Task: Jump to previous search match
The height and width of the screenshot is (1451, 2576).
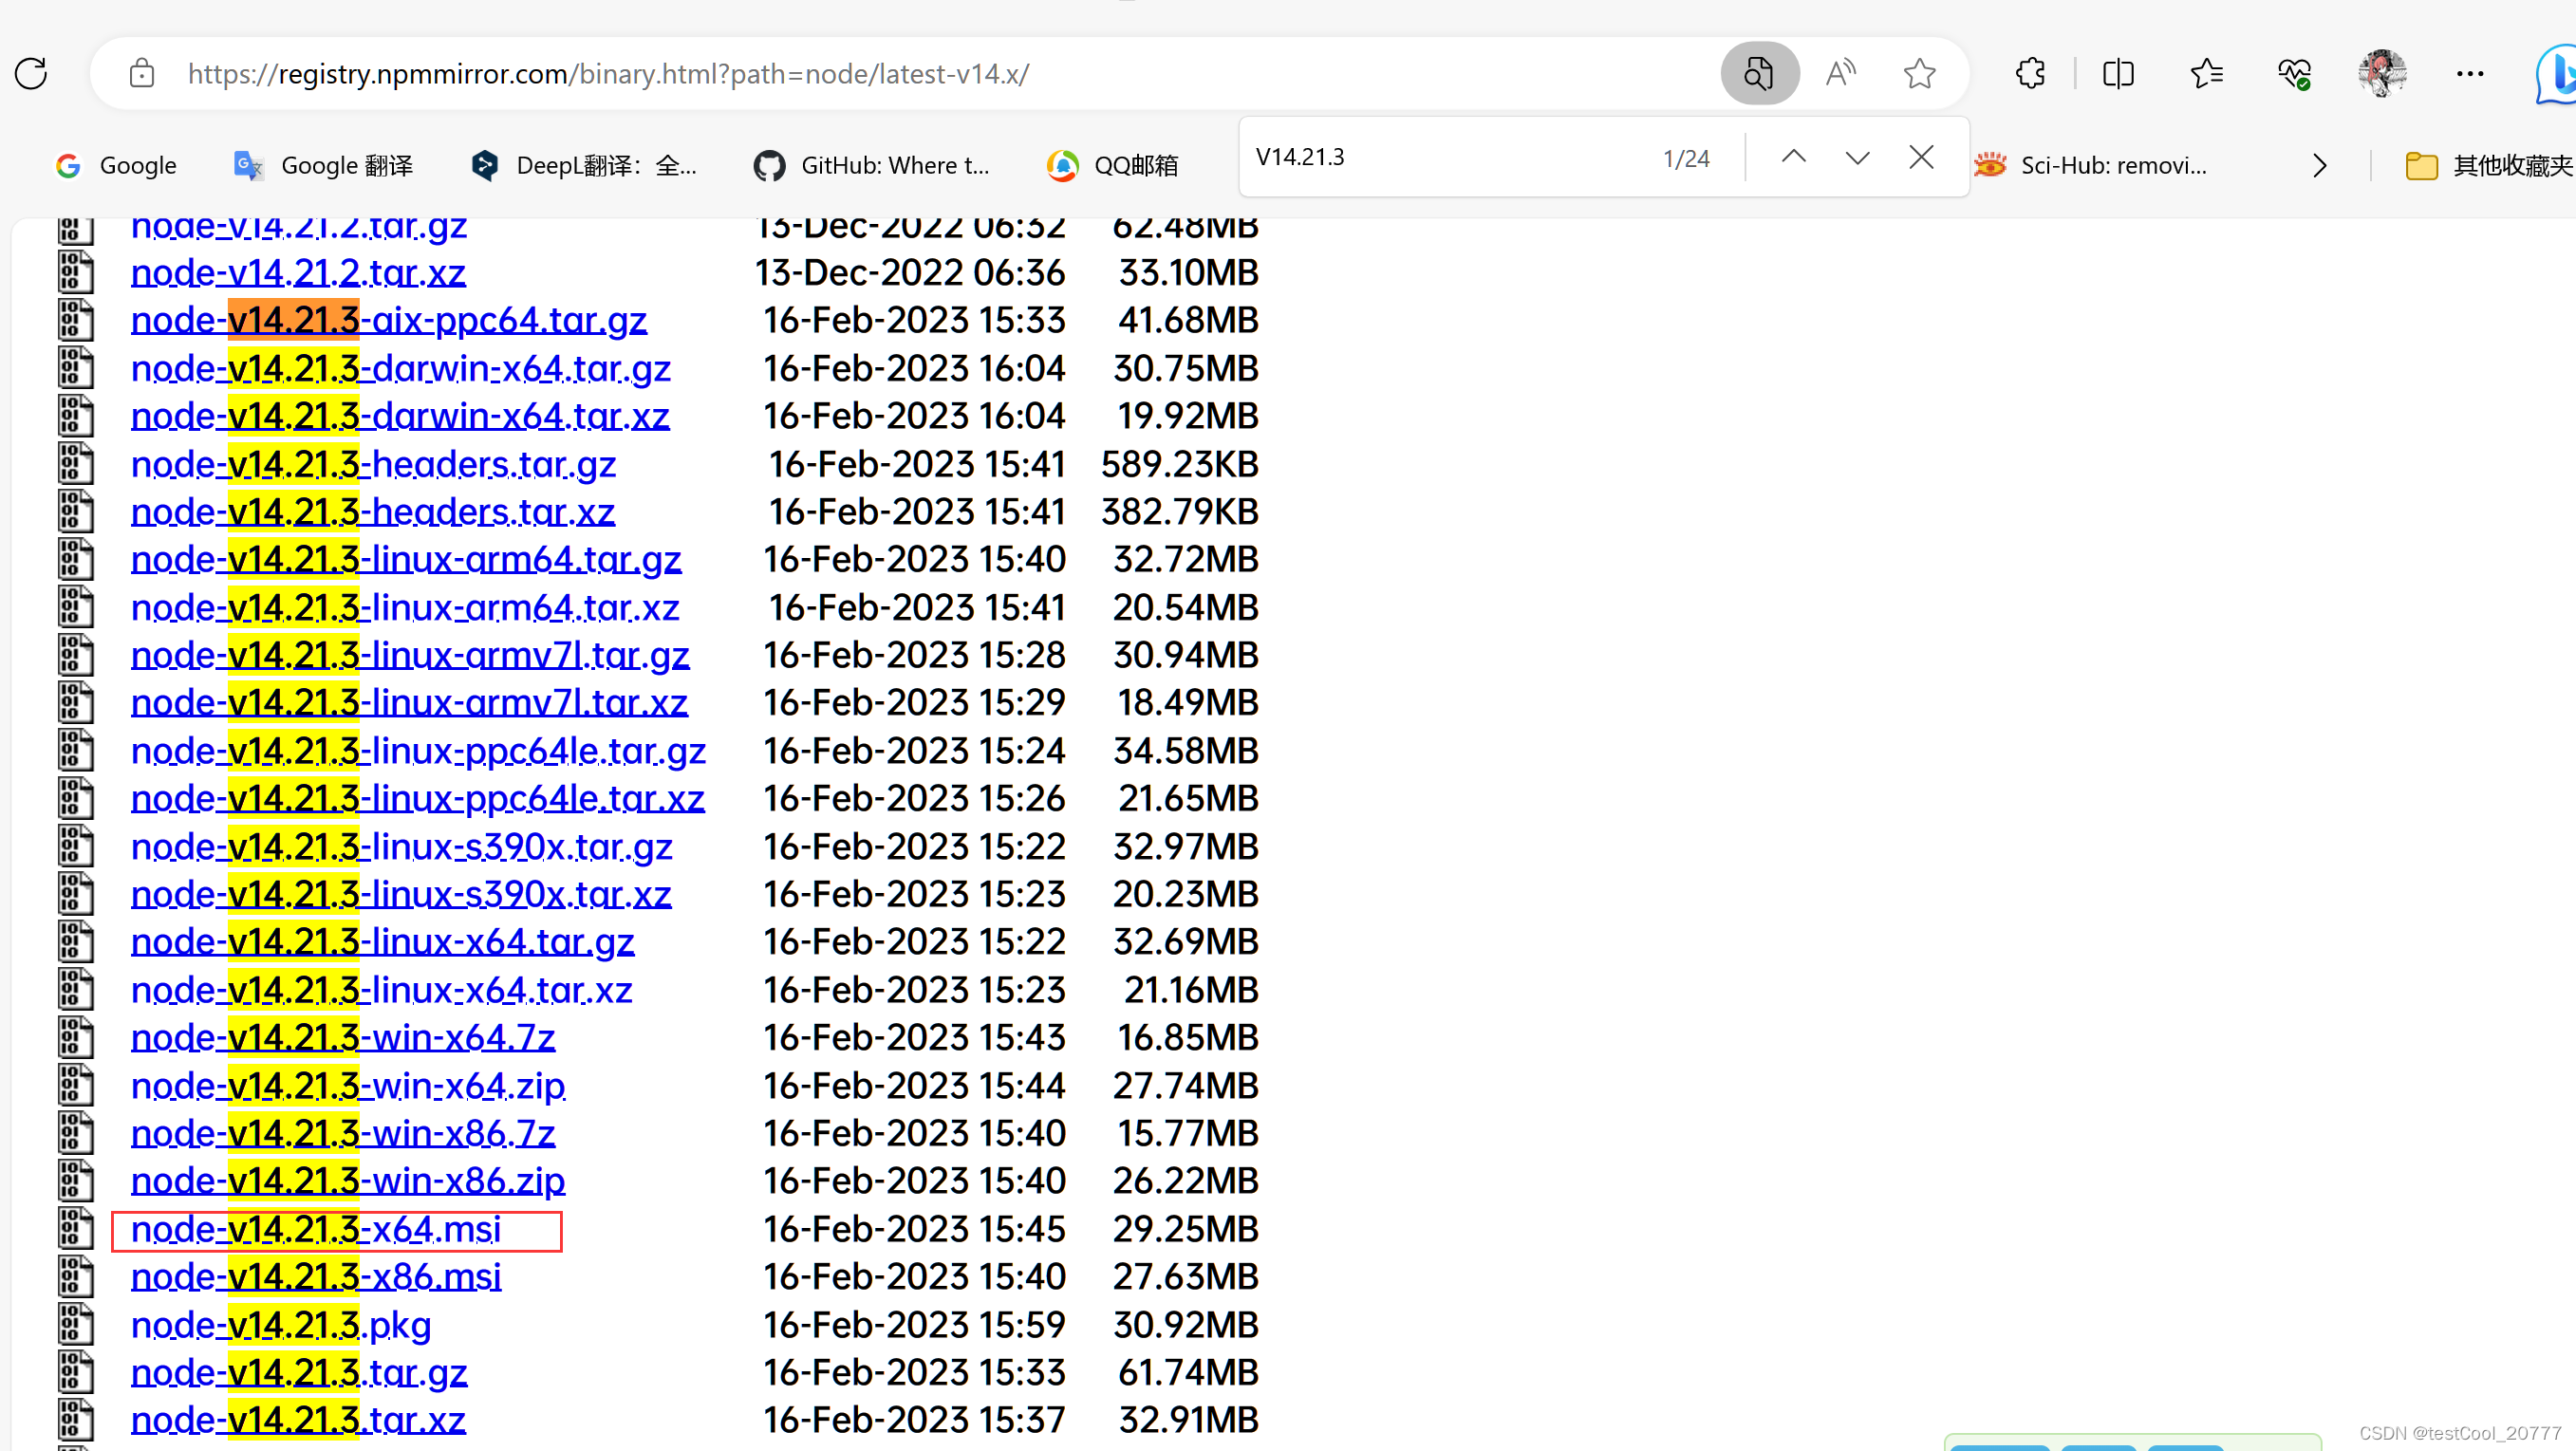Action: tap(1793, 157)
